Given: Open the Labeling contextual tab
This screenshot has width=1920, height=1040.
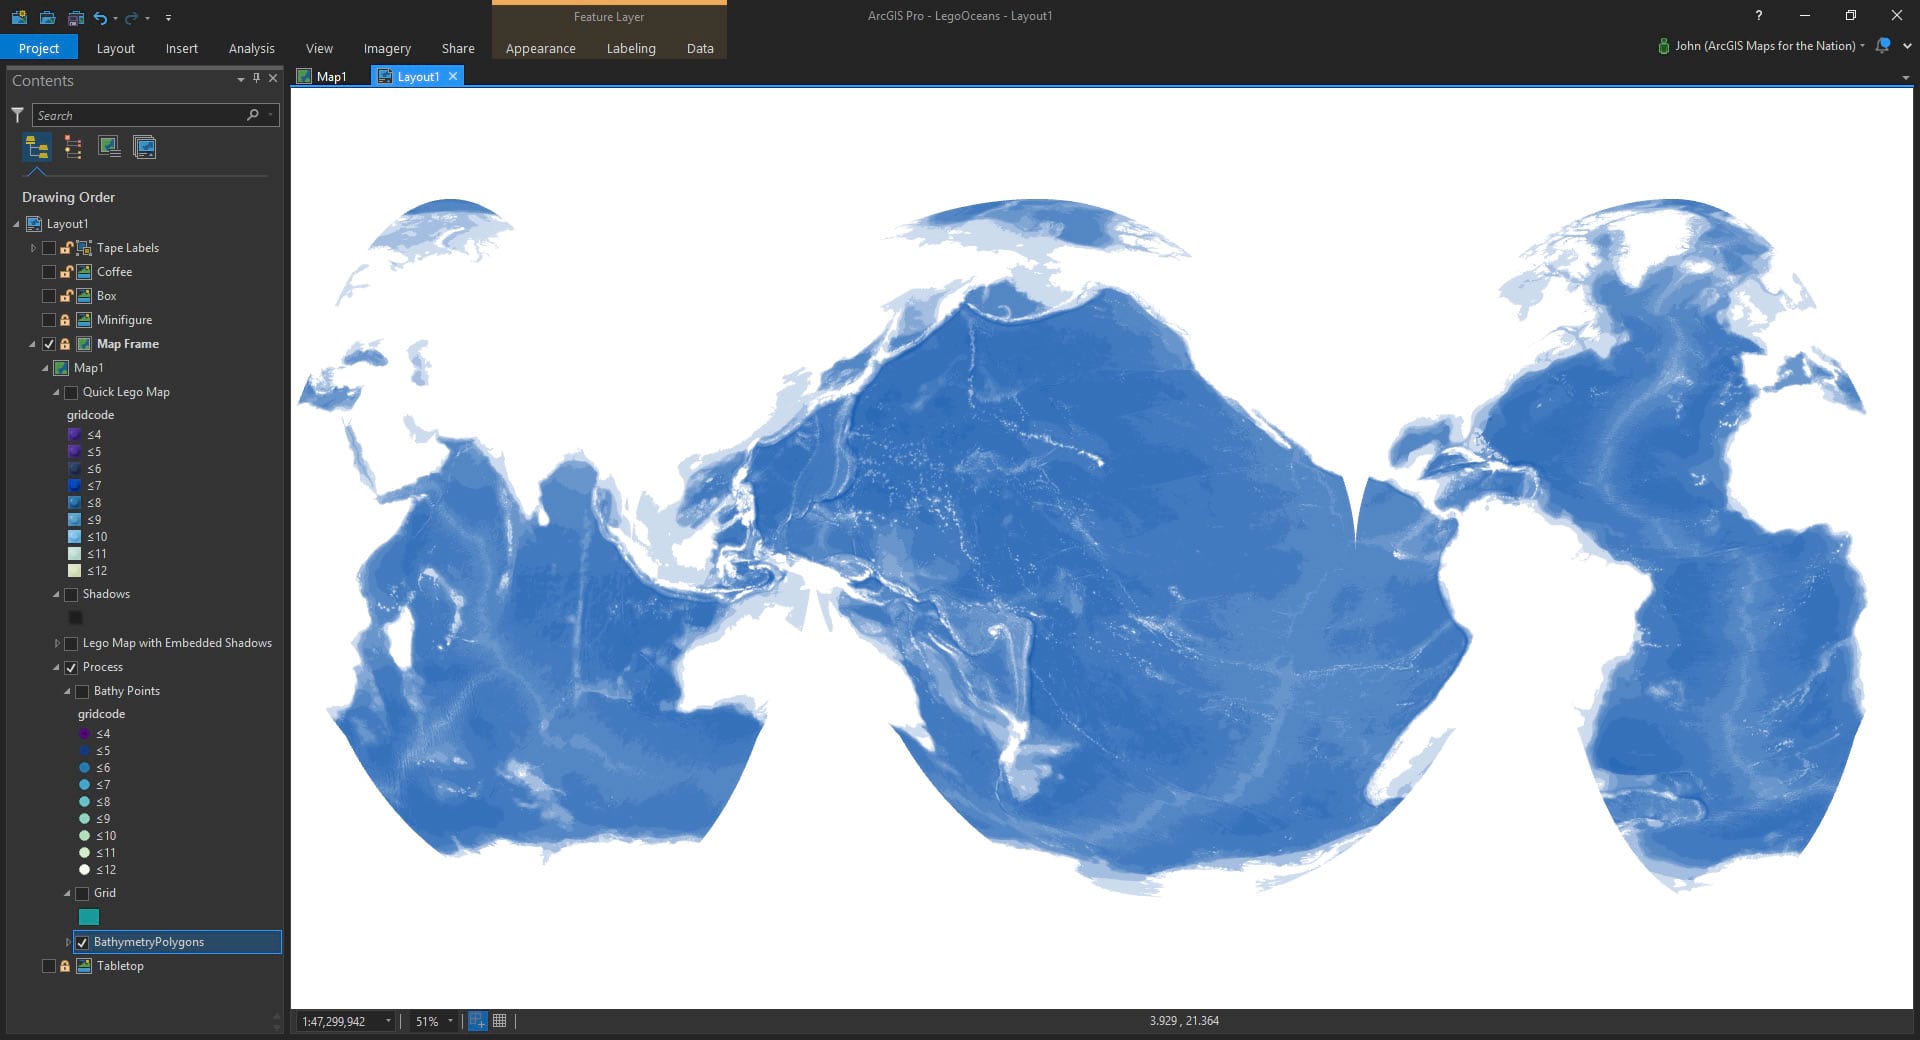Looking at the screenshot, I should (631, 48).
